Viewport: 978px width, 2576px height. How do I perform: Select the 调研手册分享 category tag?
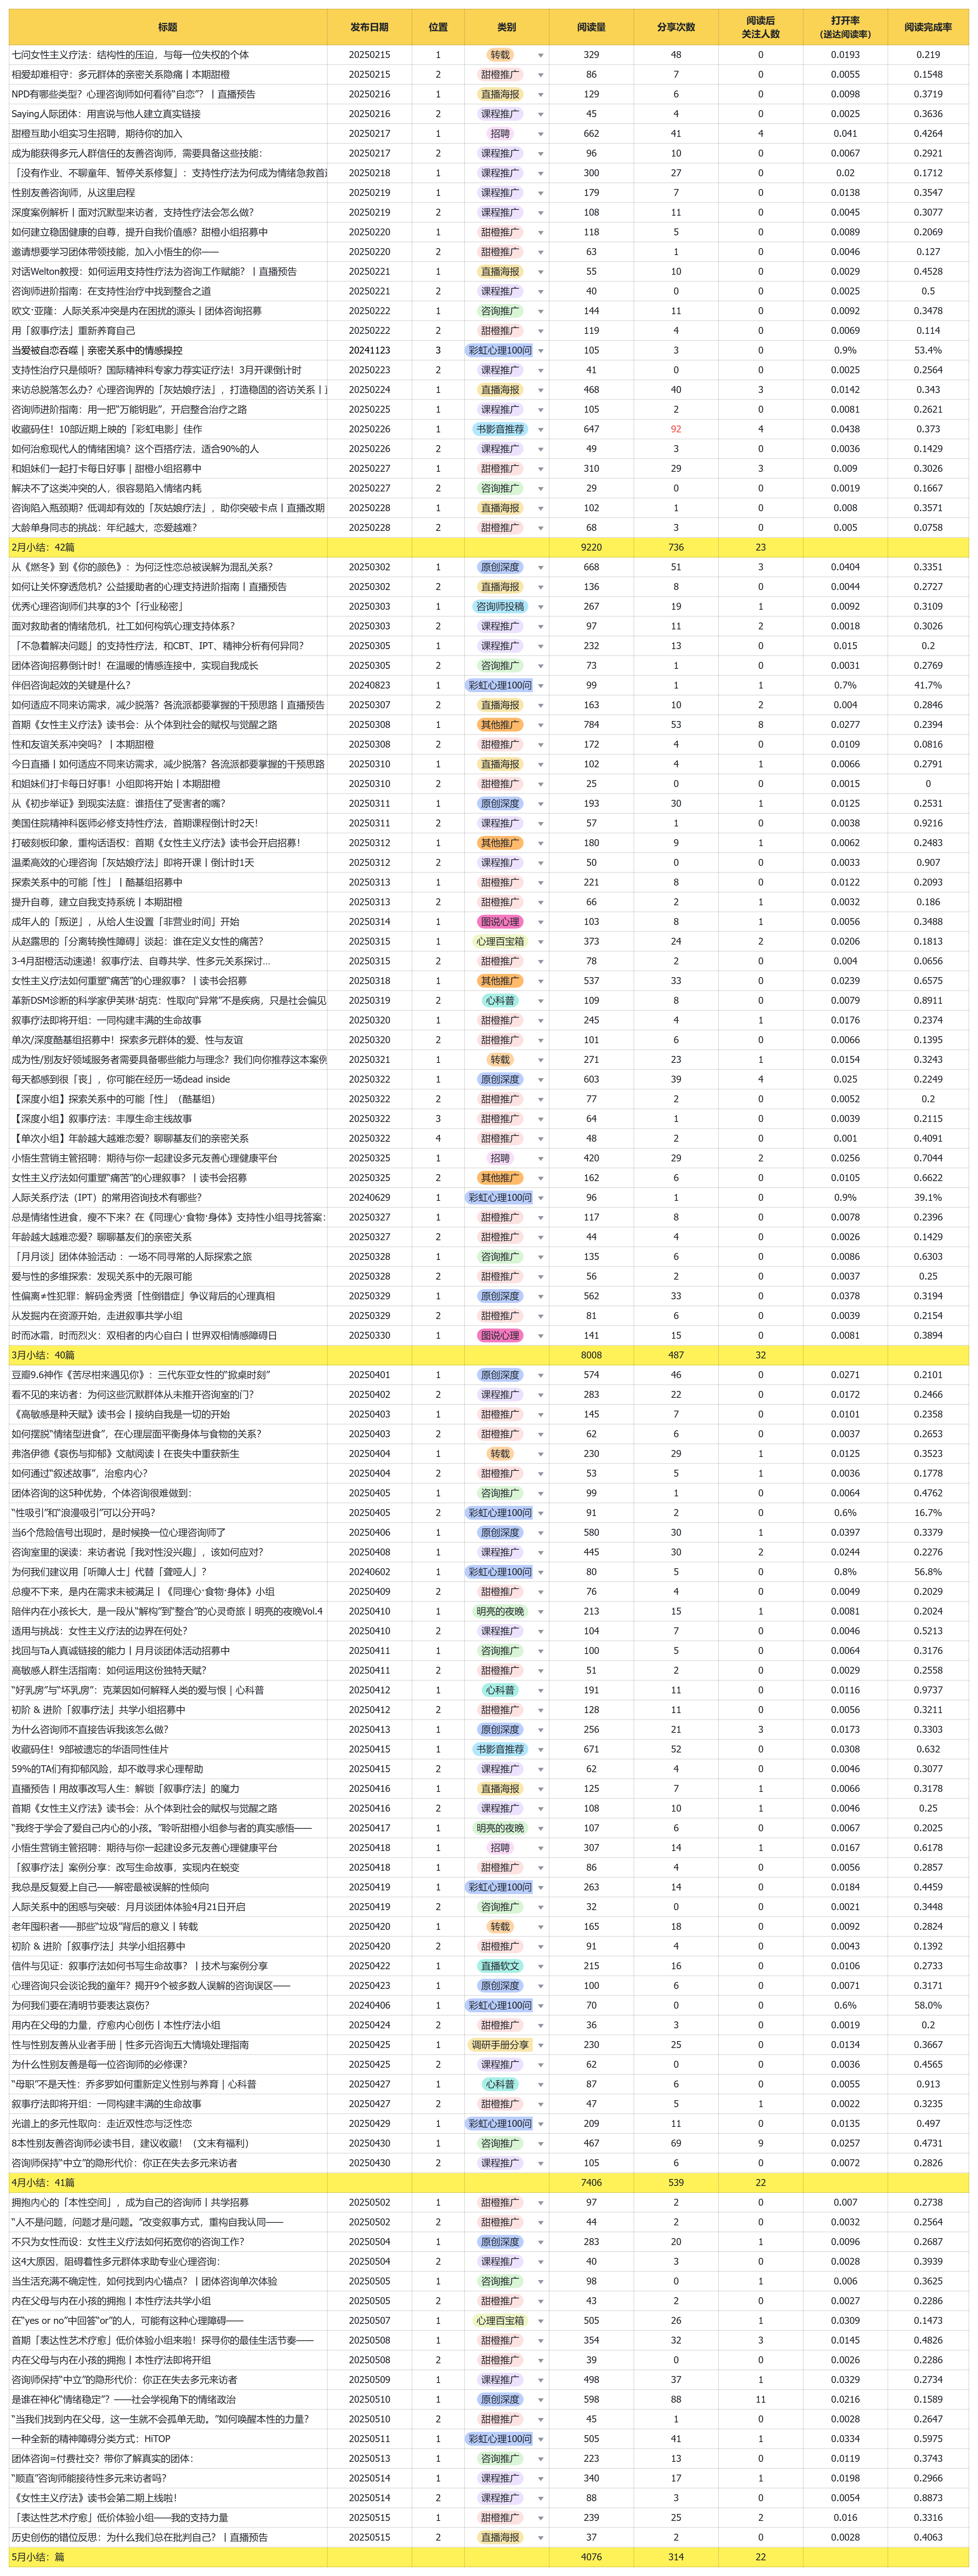tap(500, 2045)
